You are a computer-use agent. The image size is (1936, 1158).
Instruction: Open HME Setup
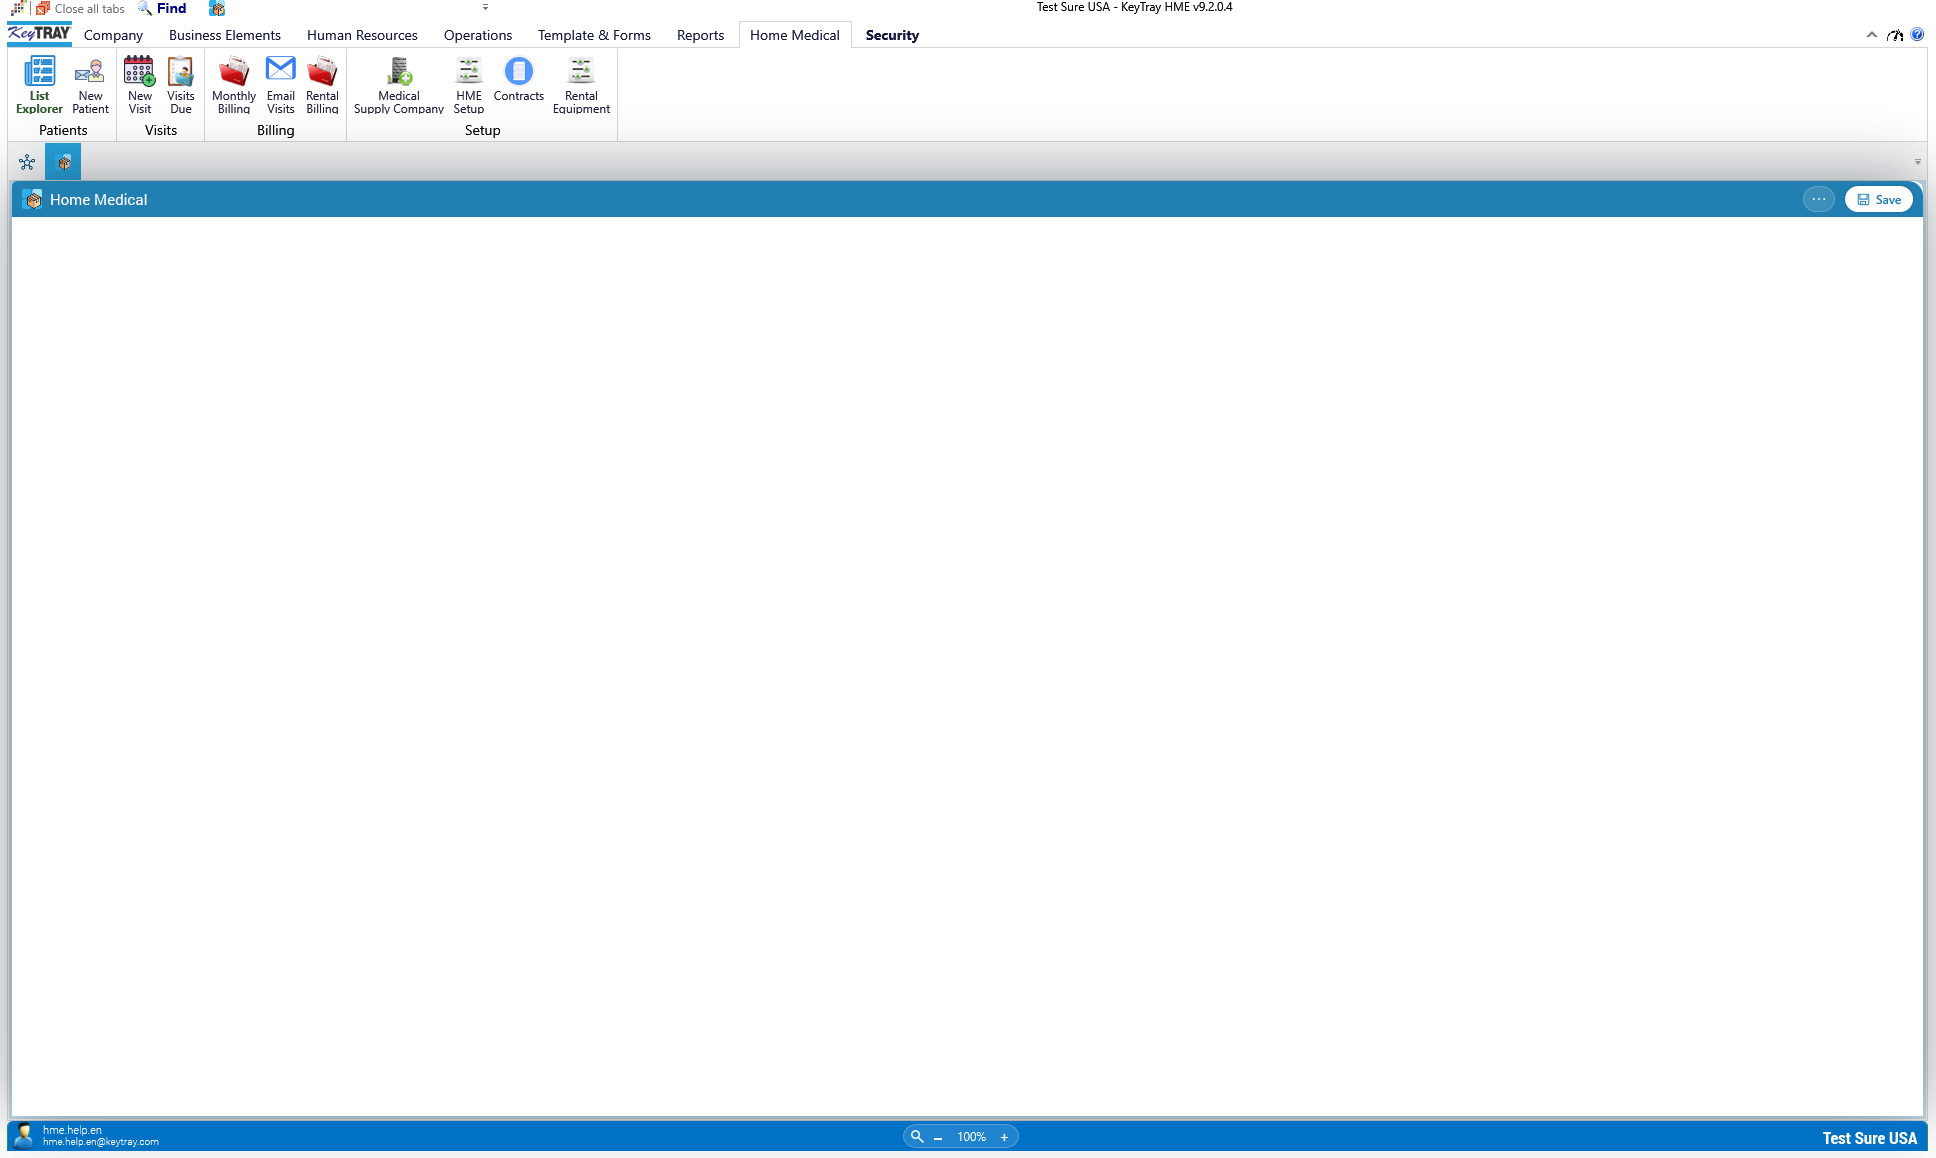[469, 85]
